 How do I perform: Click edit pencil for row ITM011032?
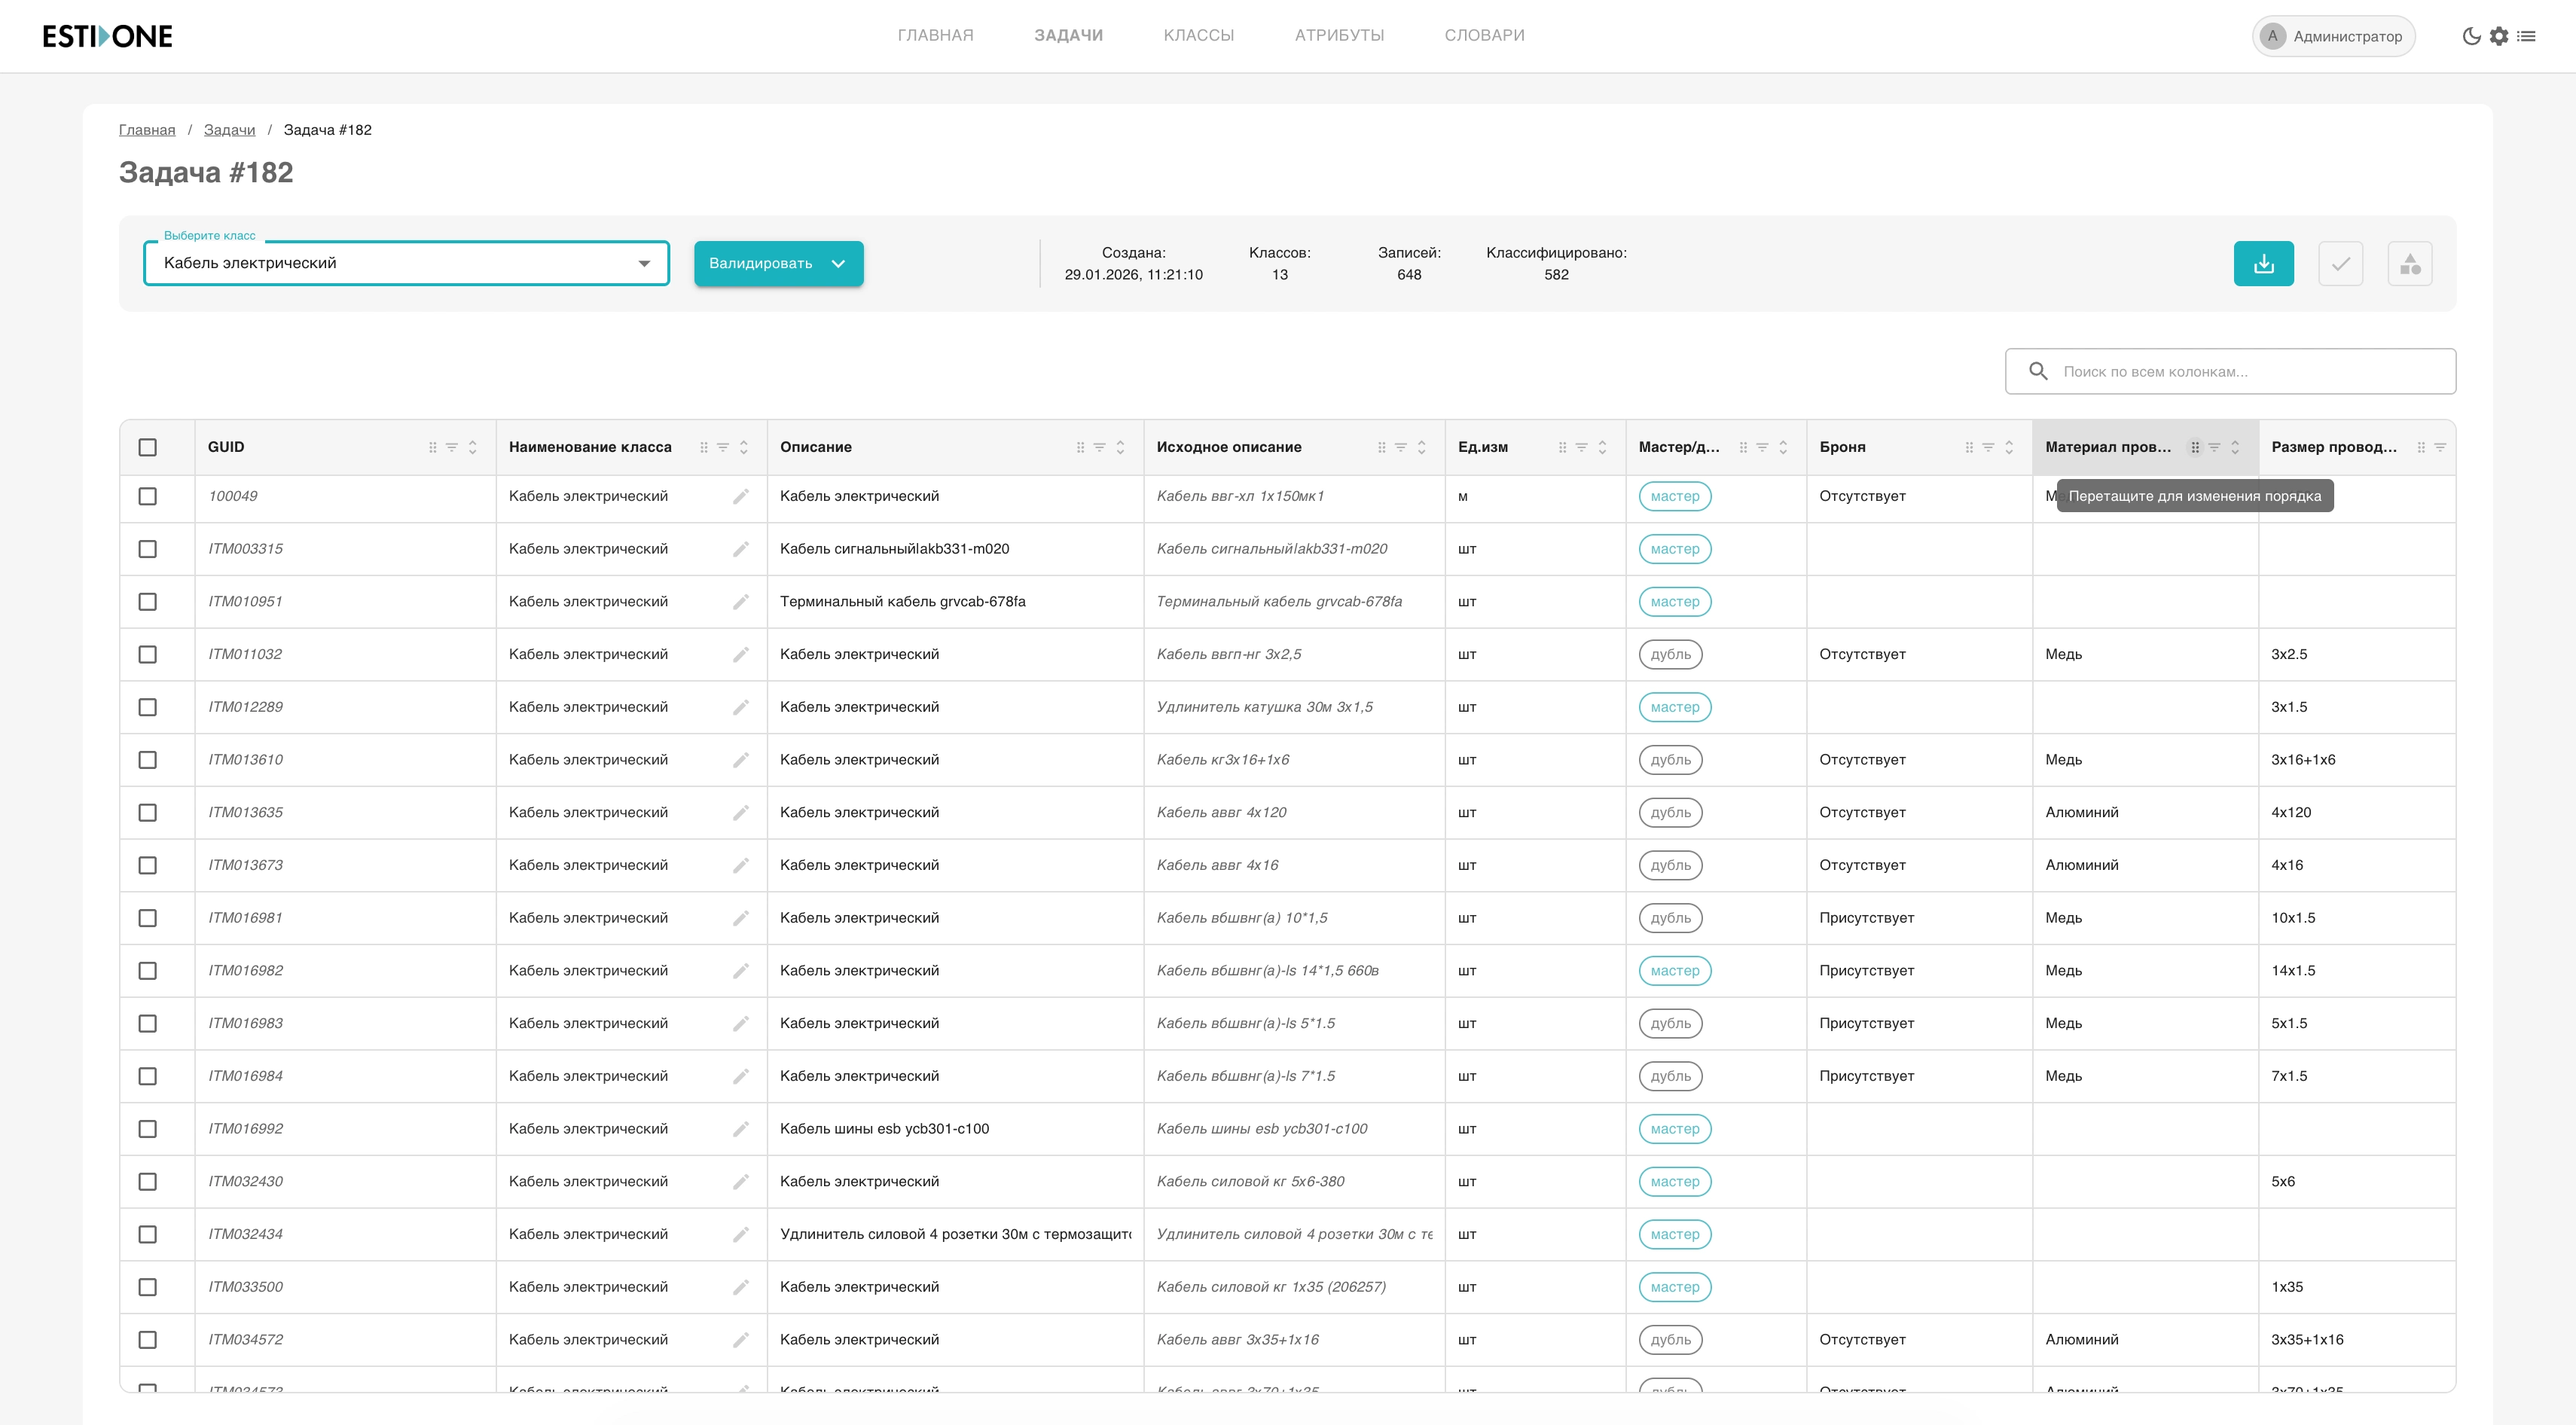tap(740, 655)
